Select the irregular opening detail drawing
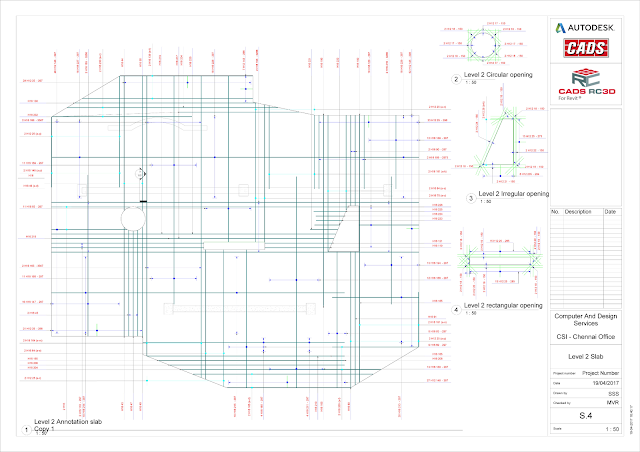 500,140
